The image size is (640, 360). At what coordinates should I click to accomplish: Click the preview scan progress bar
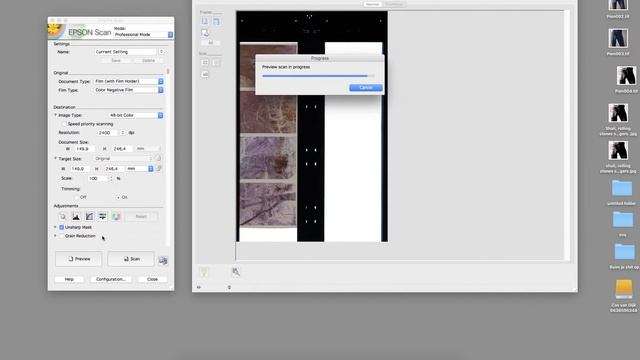pos(318,76)
